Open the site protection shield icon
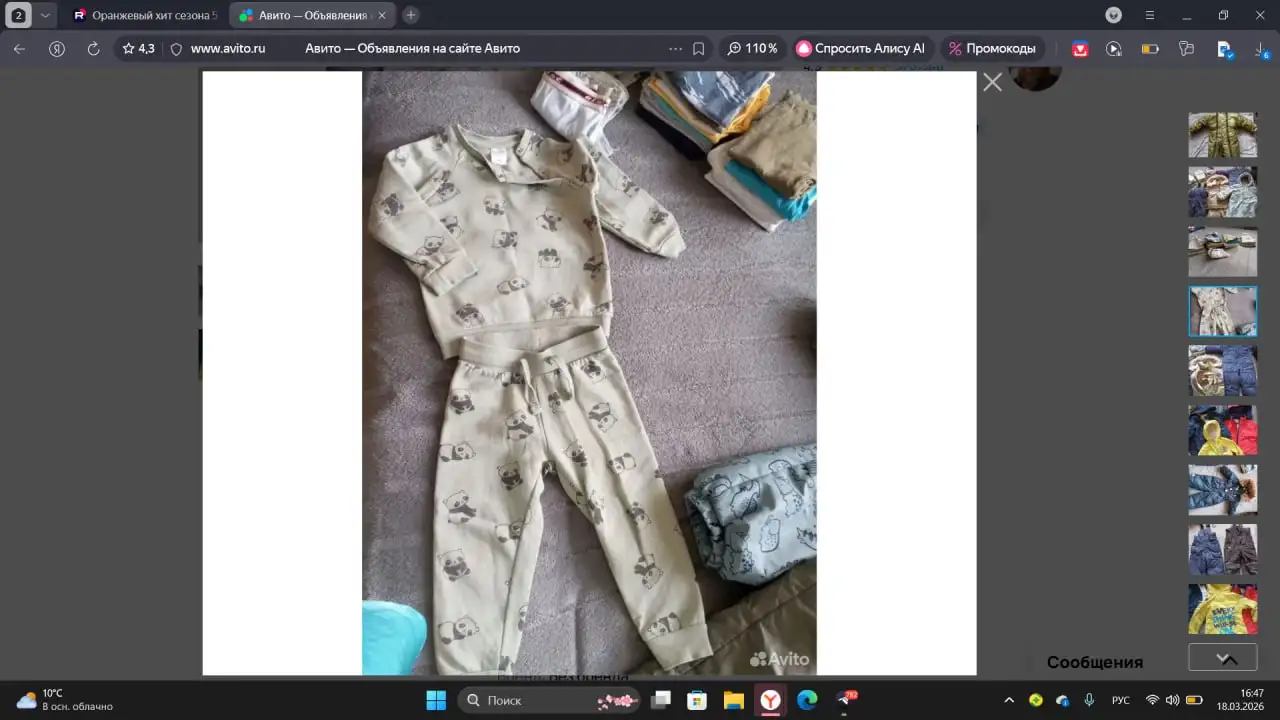This screenshot has height=720, width=1280. click(176, 48)
